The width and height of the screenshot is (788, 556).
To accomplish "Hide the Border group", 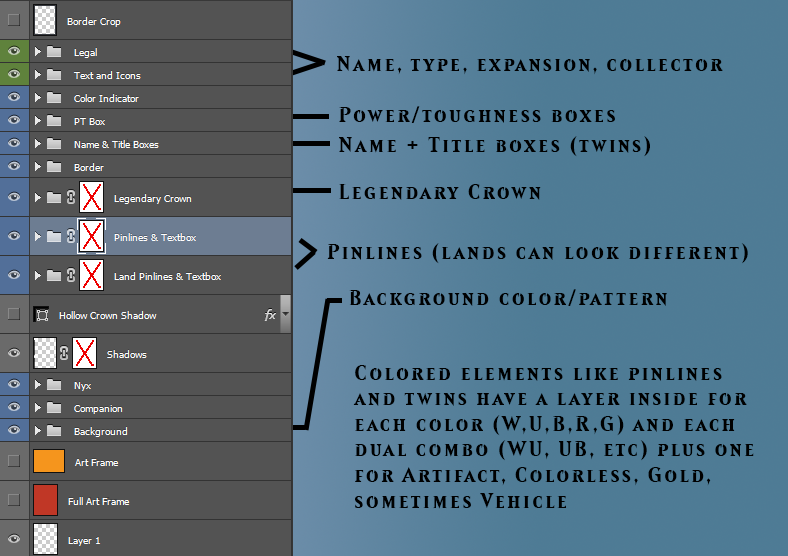I will click(x=14, y=166).
